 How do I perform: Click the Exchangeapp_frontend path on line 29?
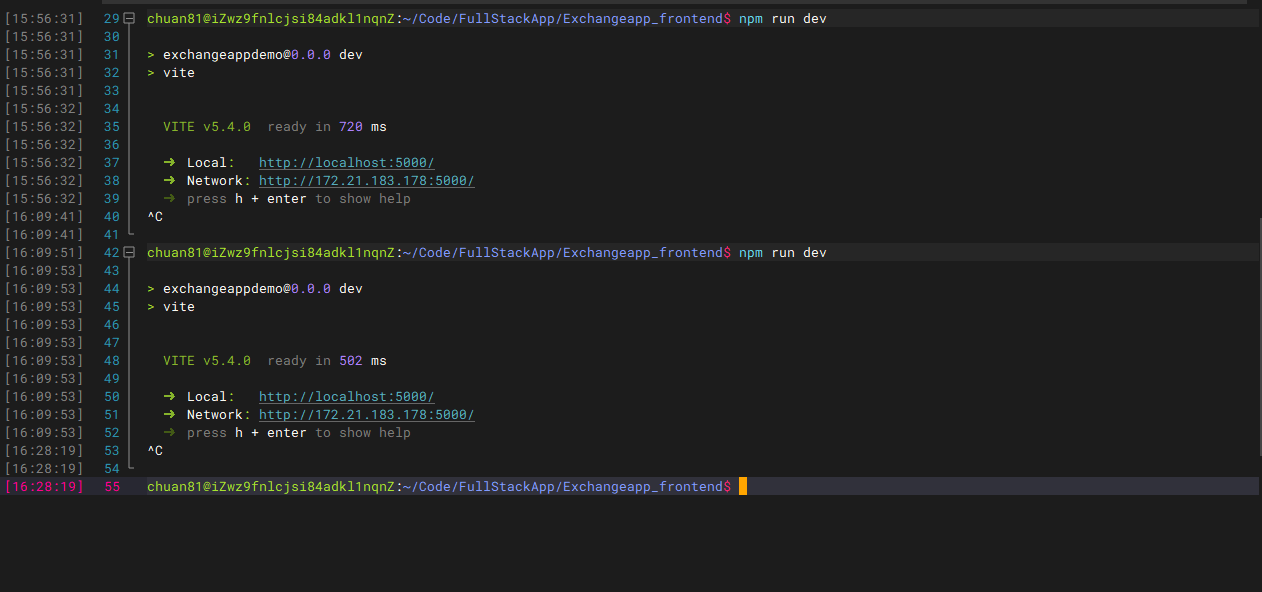(643, 19)
